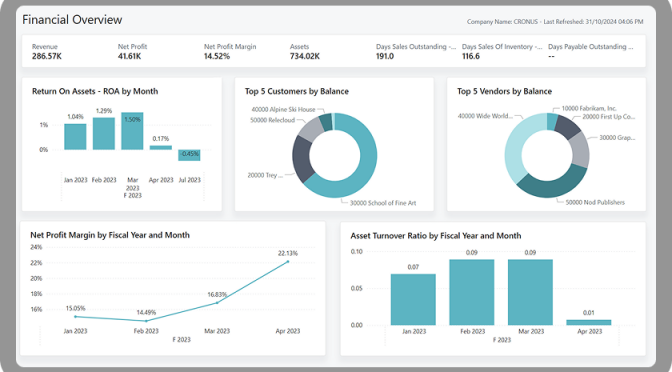The height and width of the screenshot is (372, 672).
Task: Click Days Sales Outstanding 191.0 value
Action: coord(385,56)
